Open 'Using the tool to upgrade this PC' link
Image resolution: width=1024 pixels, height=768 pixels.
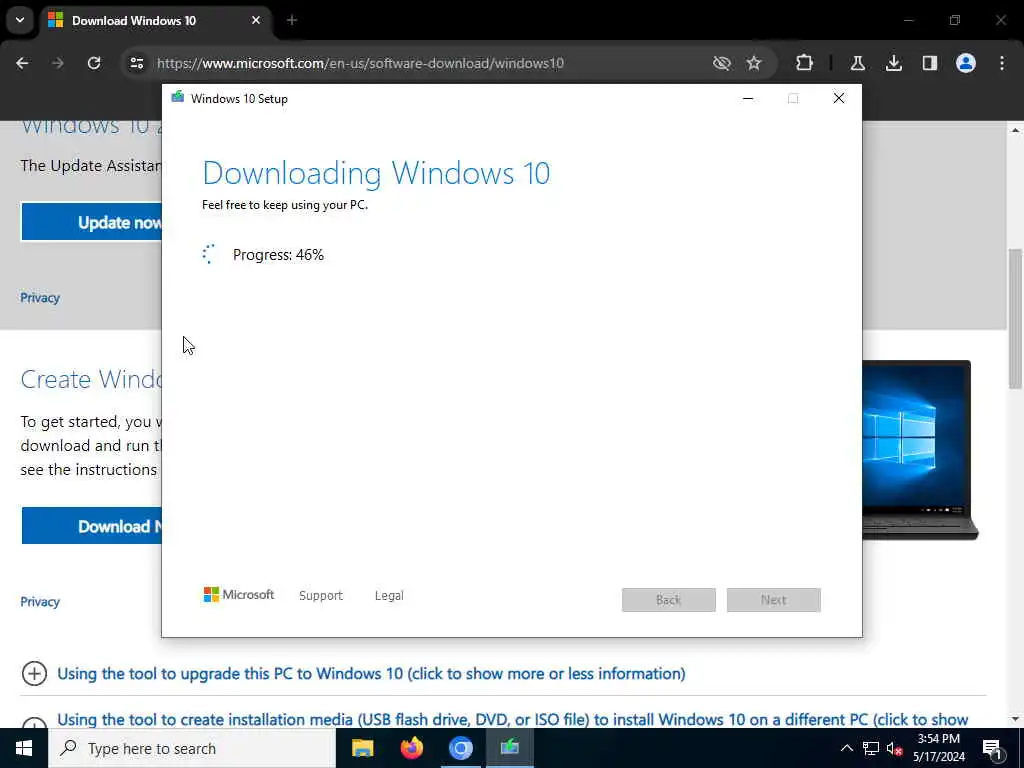(x=371, y=673)
